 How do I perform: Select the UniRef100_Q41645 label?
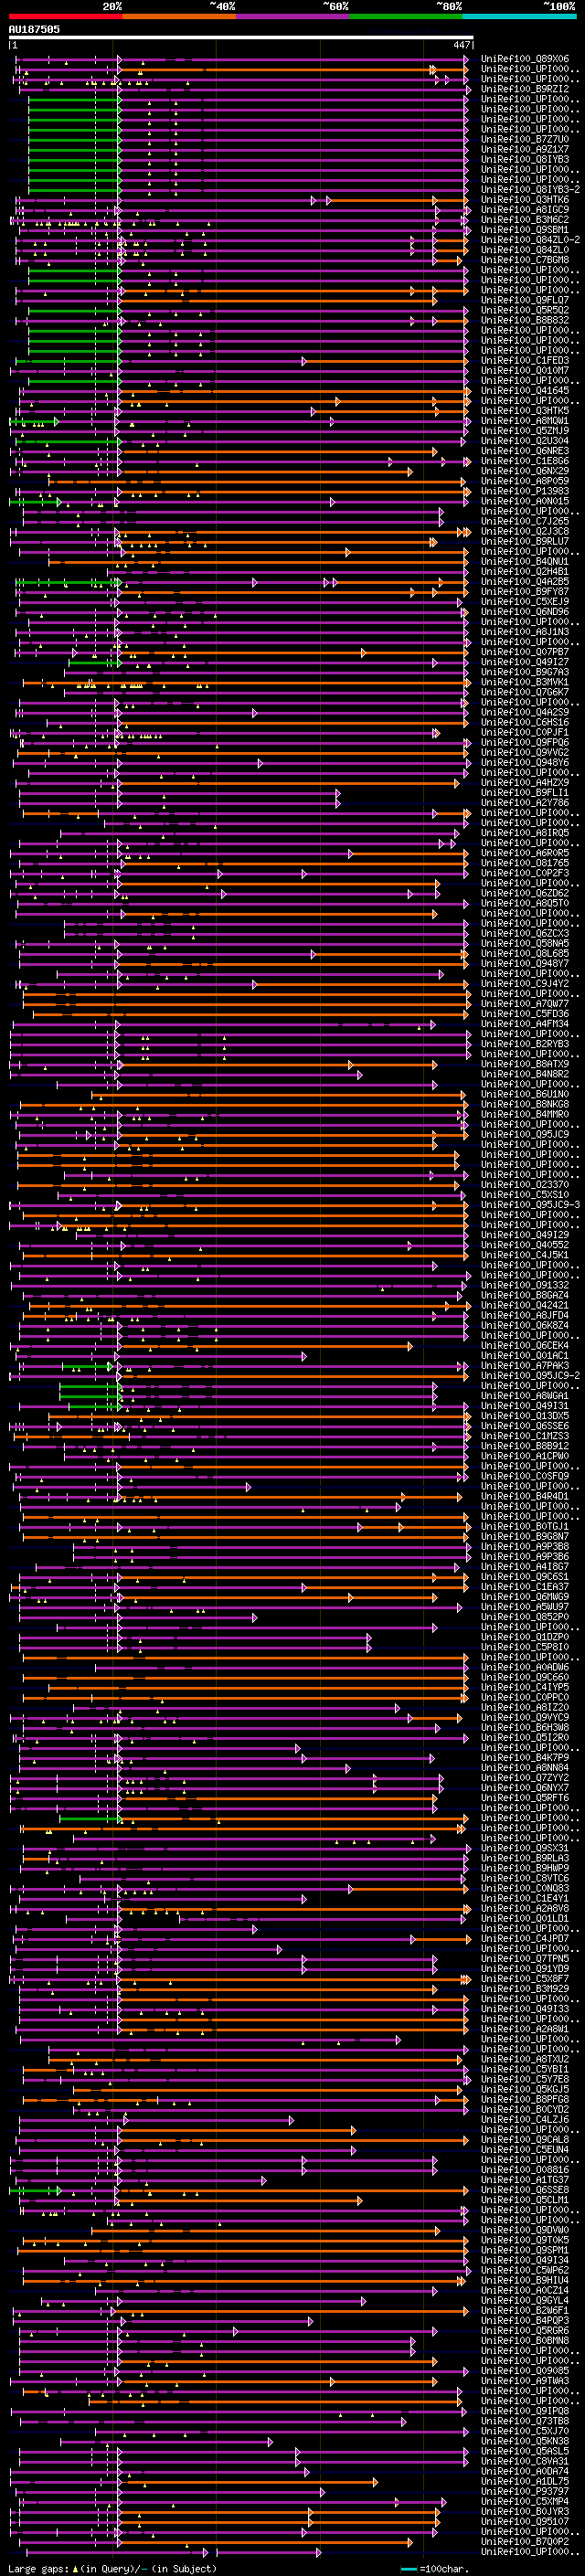(524, 390)
